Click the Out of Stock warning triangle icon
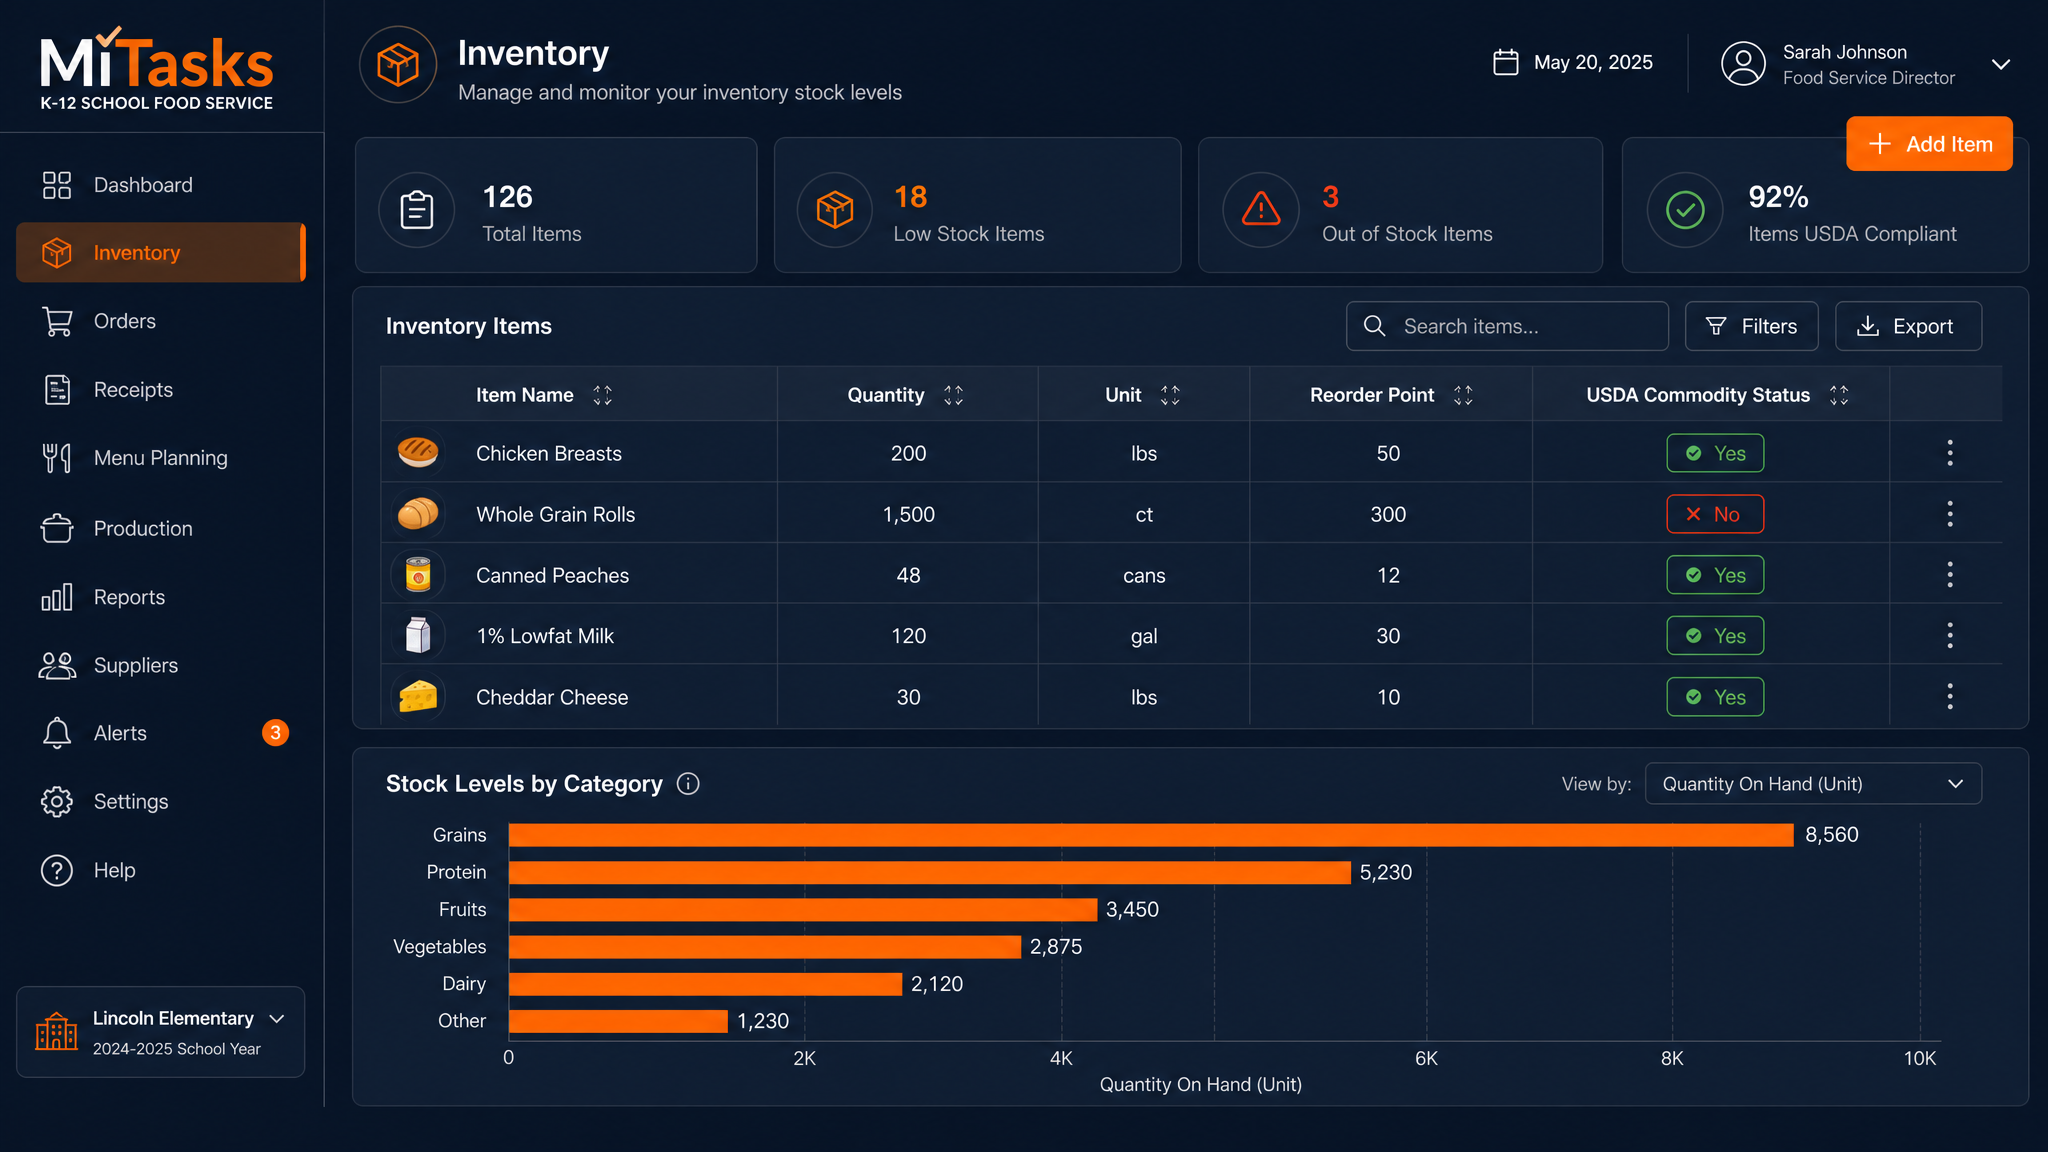Screen dimensions: 2048x1152 click(1261, 210)
